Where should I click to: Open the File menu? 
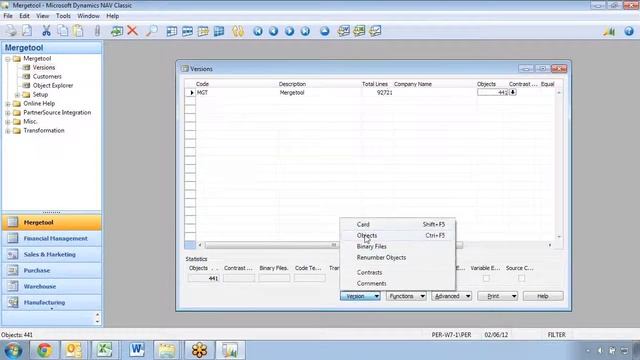8,16
